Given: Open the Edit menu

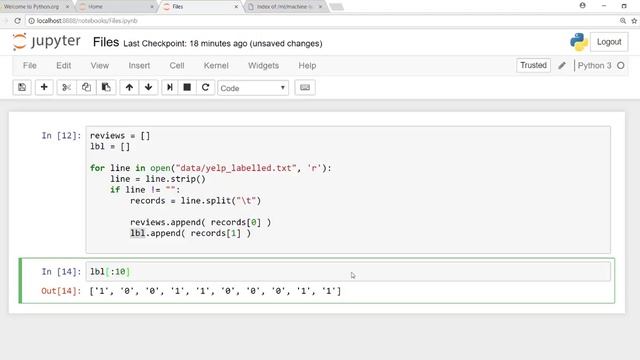Looking at the screenshot, I should (x=64, y=65).
